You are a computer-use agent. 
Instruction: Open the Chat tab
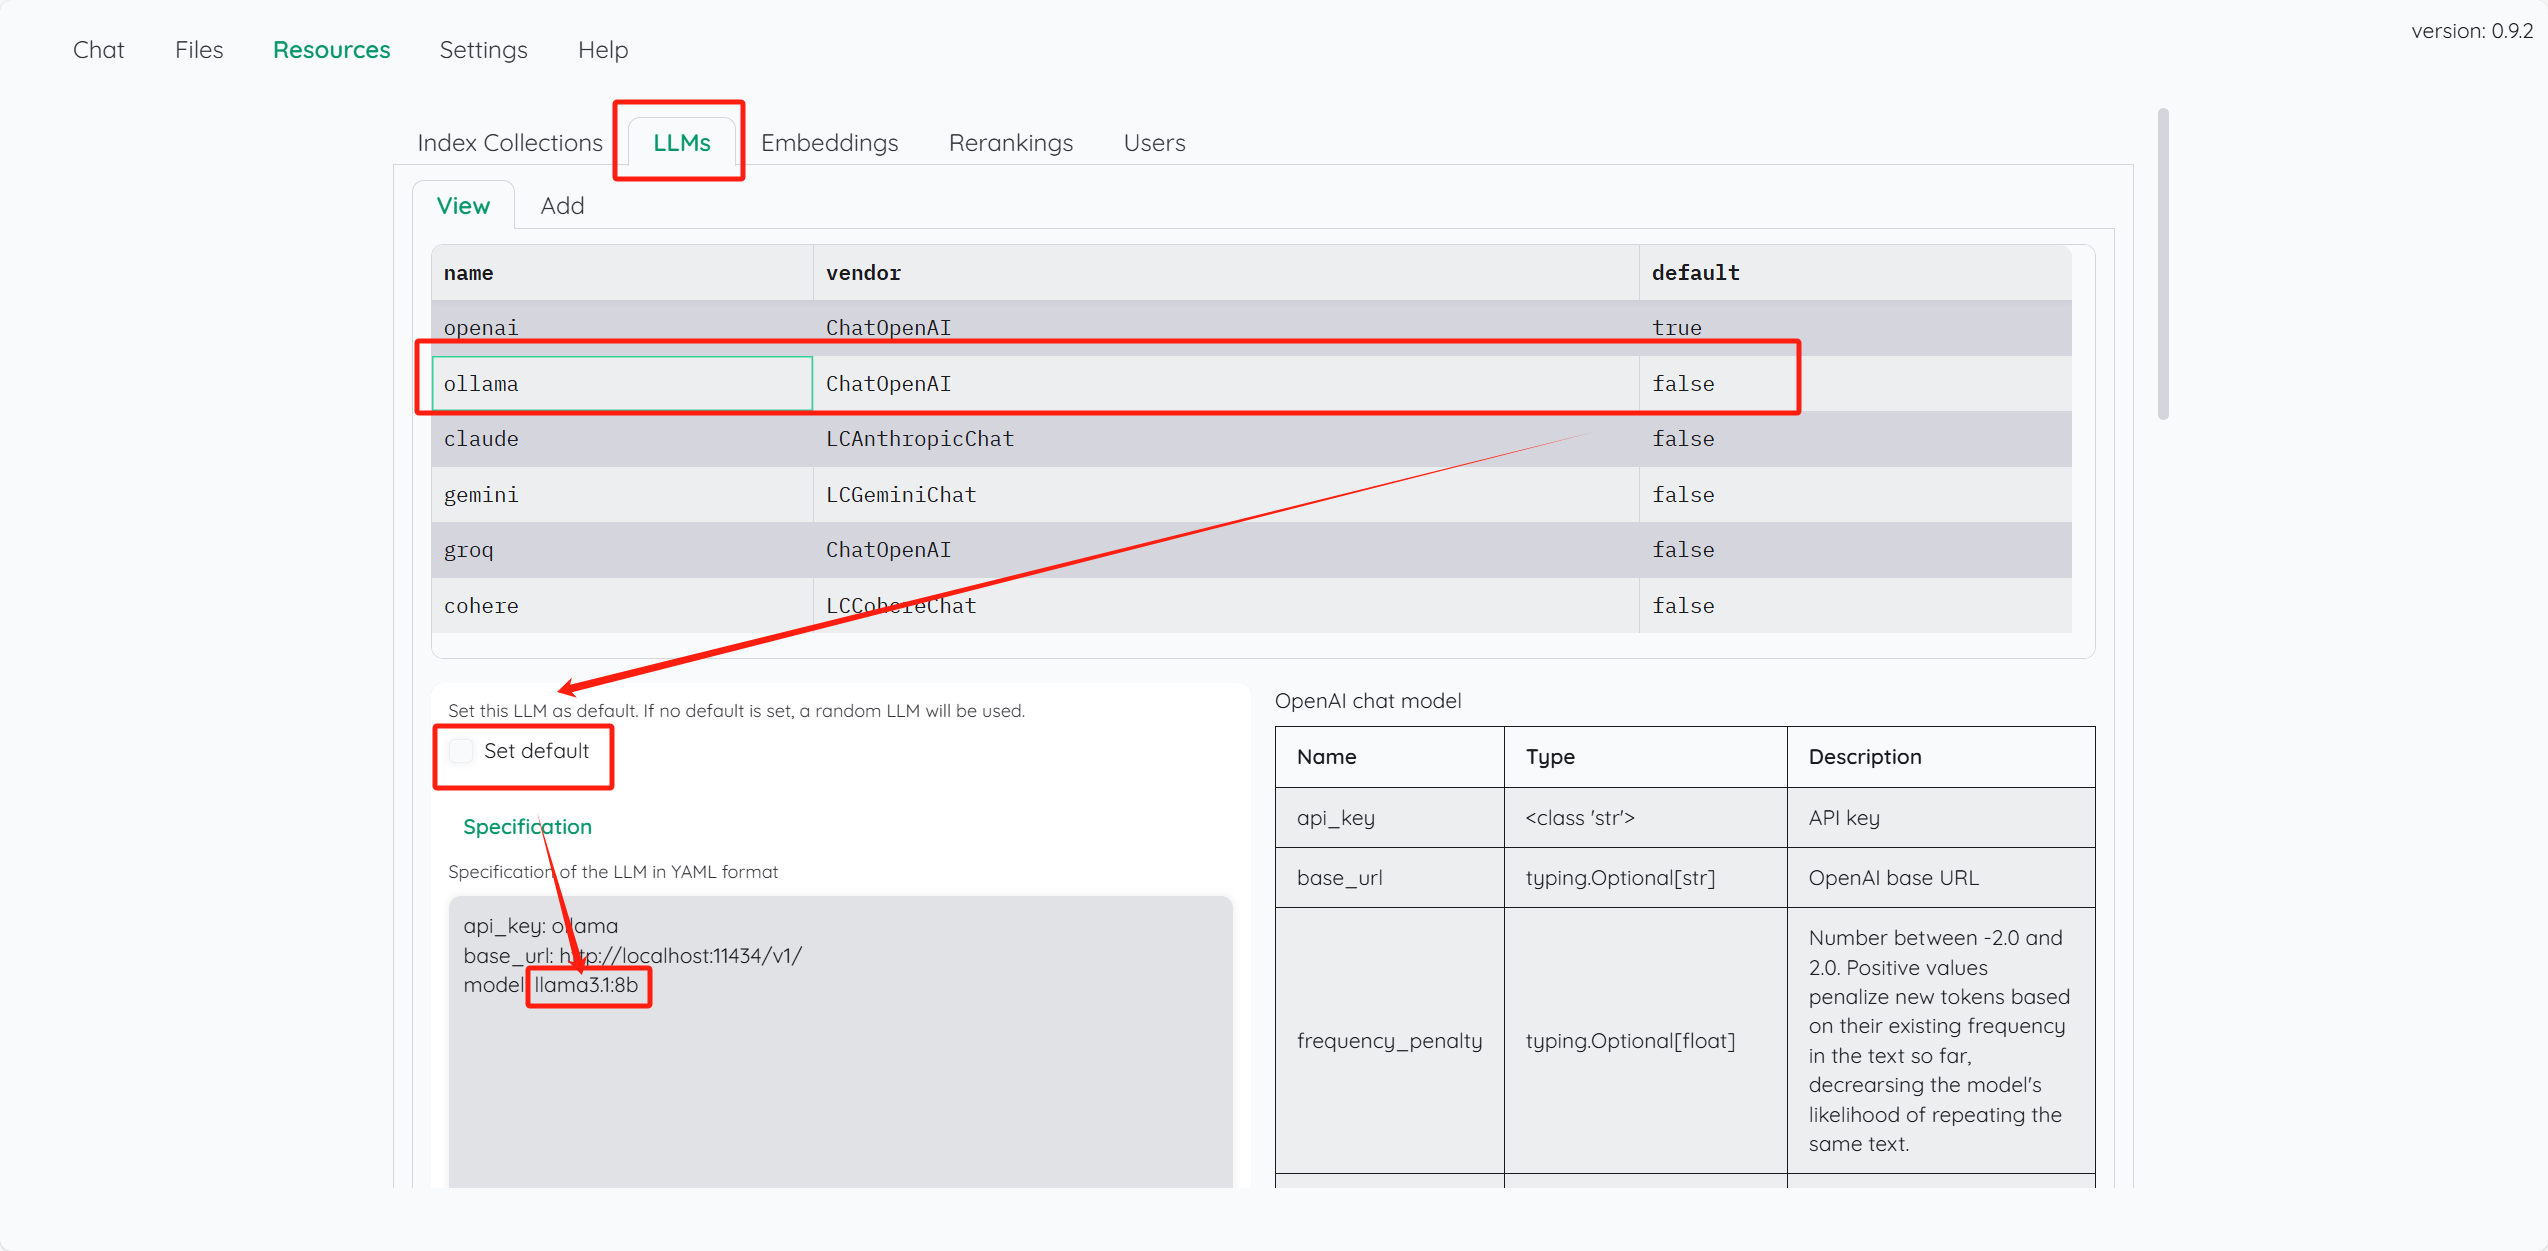[98, 50]
